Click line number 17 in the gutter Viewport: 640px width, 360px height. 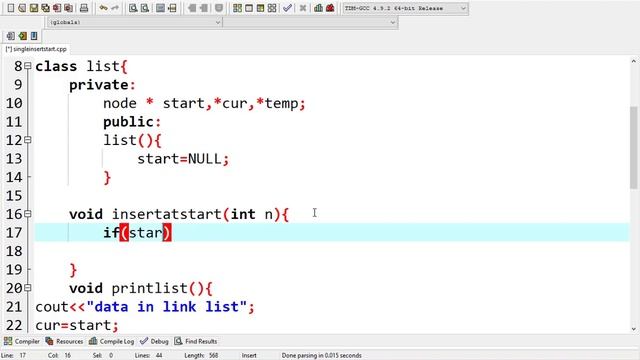14,233
